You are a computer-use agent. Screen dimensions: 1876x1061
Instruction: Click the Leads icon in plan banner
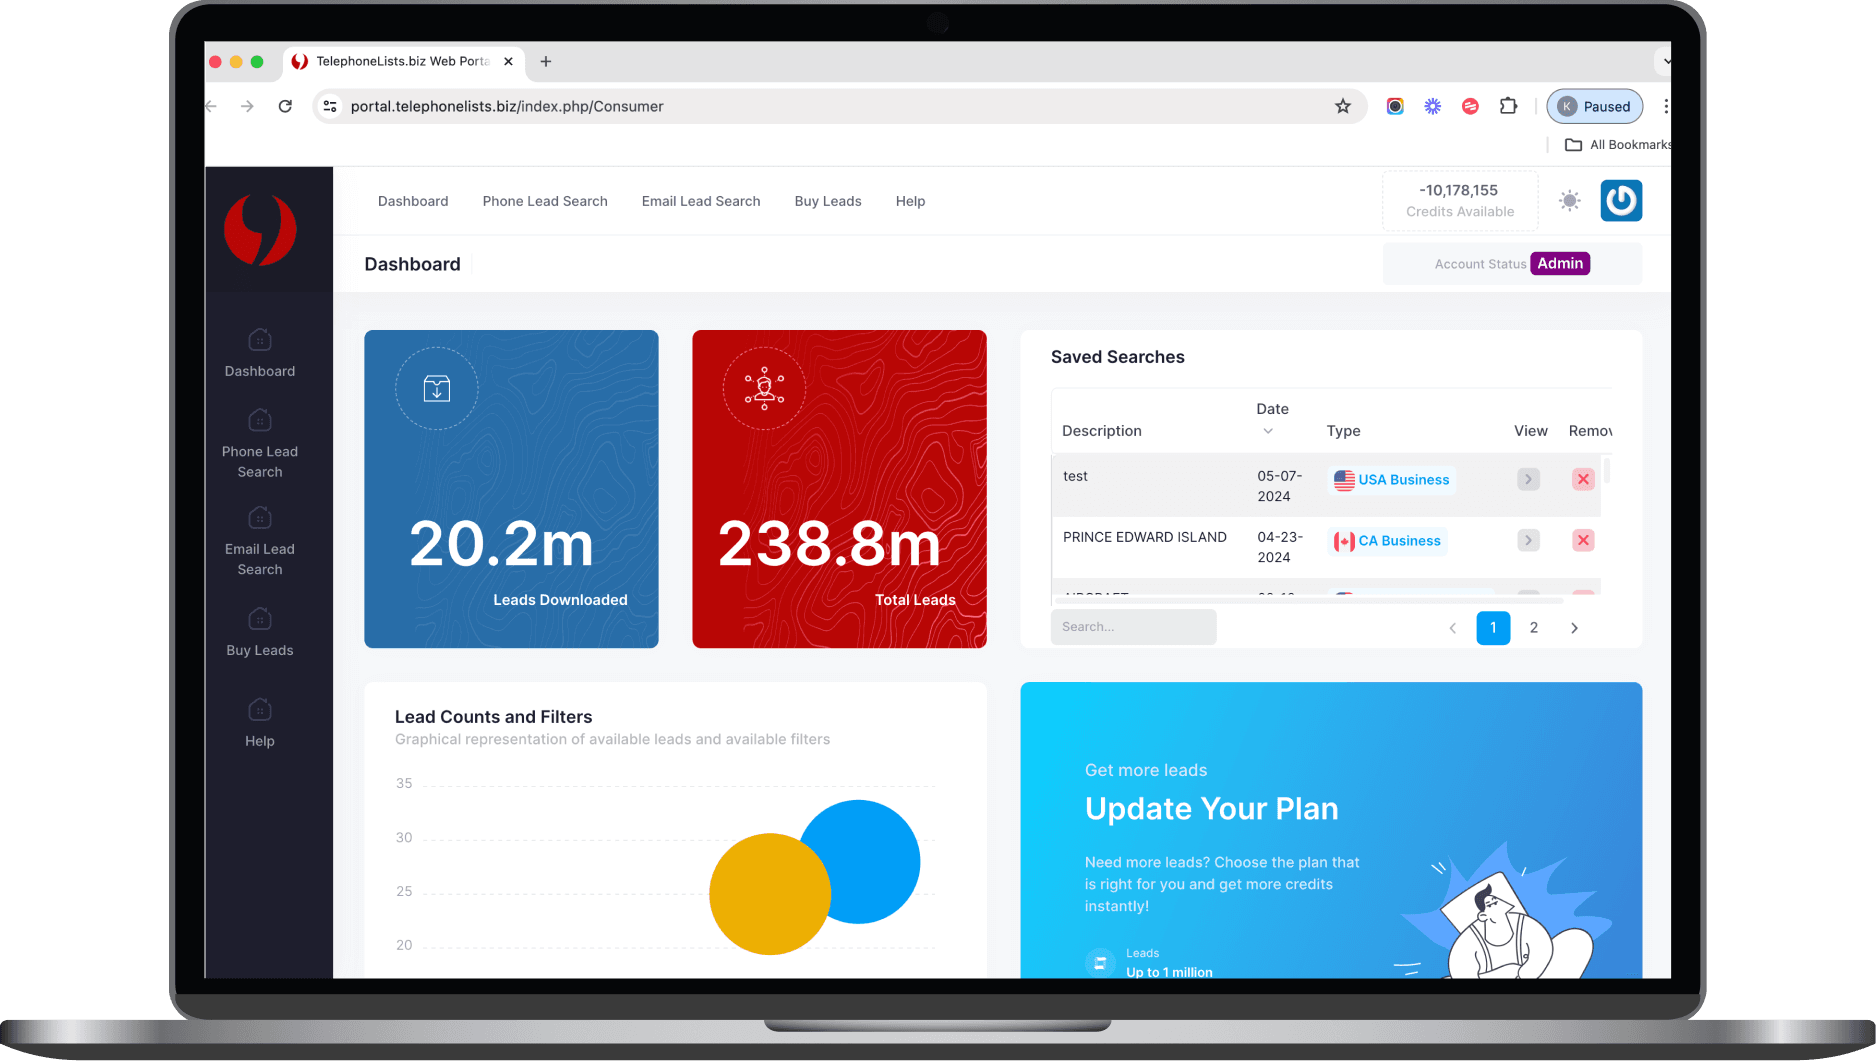1100,962
